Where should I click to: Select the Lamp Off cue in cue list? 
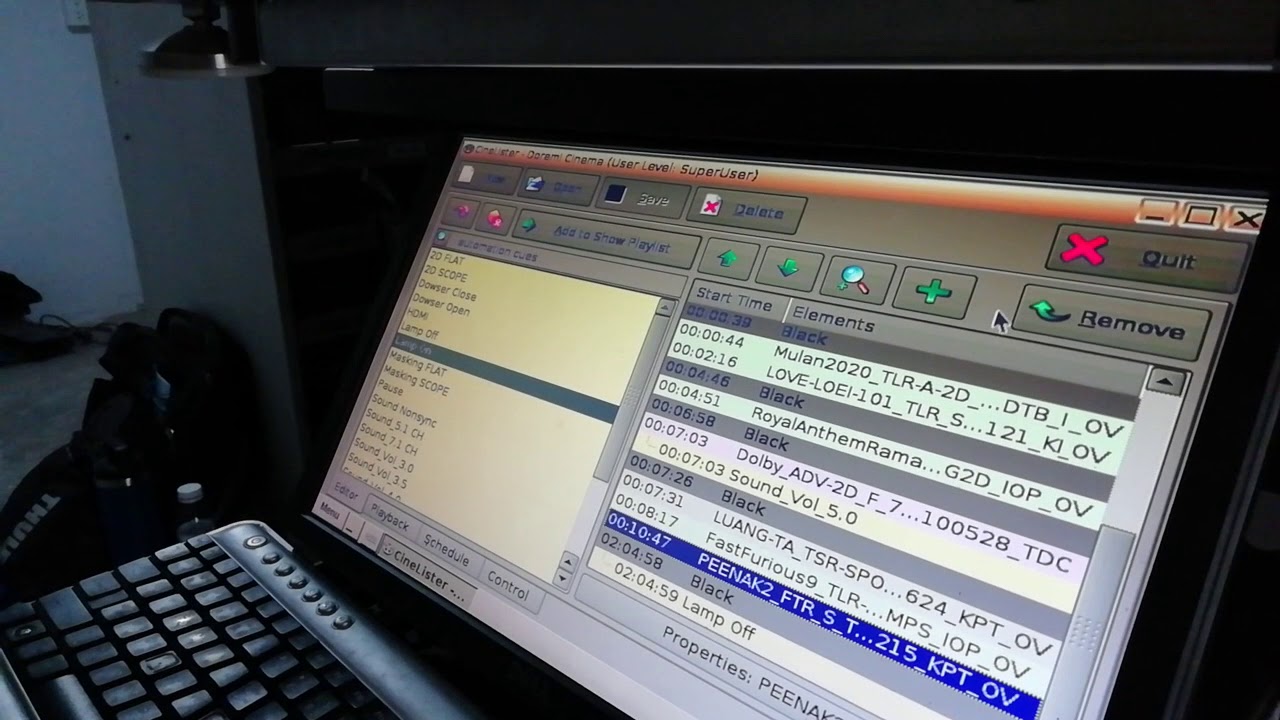coord(419,330)
